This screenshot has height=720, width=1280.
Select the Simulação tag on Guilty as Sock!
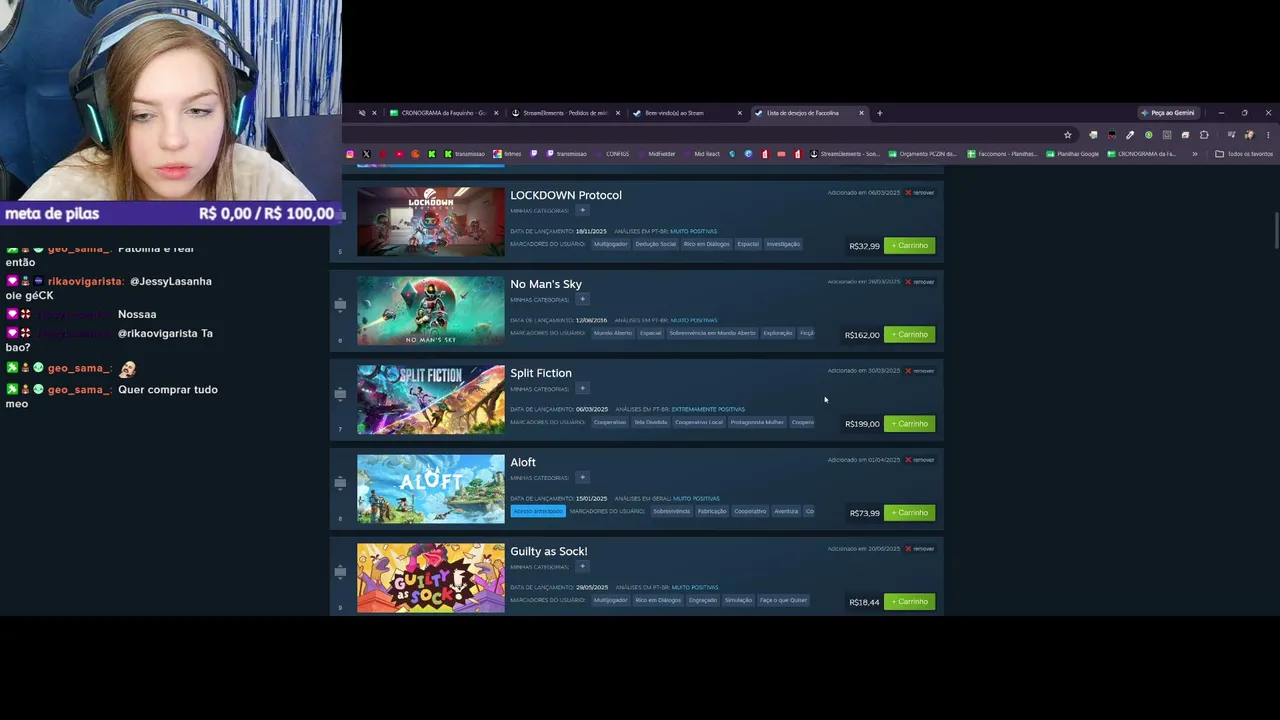[x=738, y=601]
